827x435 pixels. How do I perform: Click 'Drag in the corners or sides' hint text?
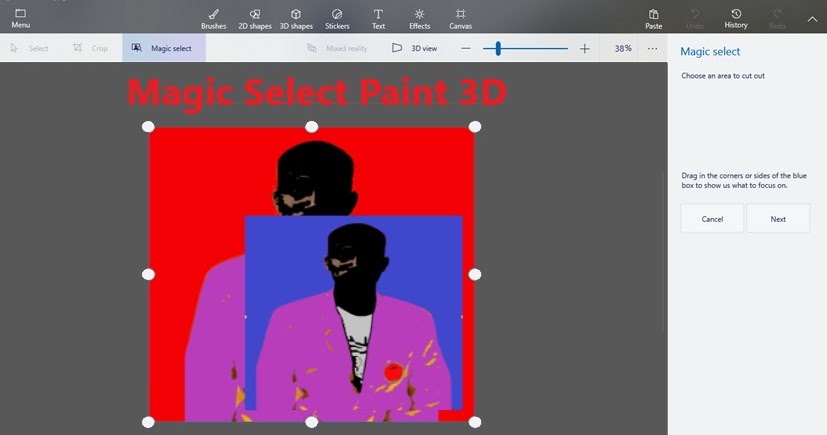pos(744,180)
